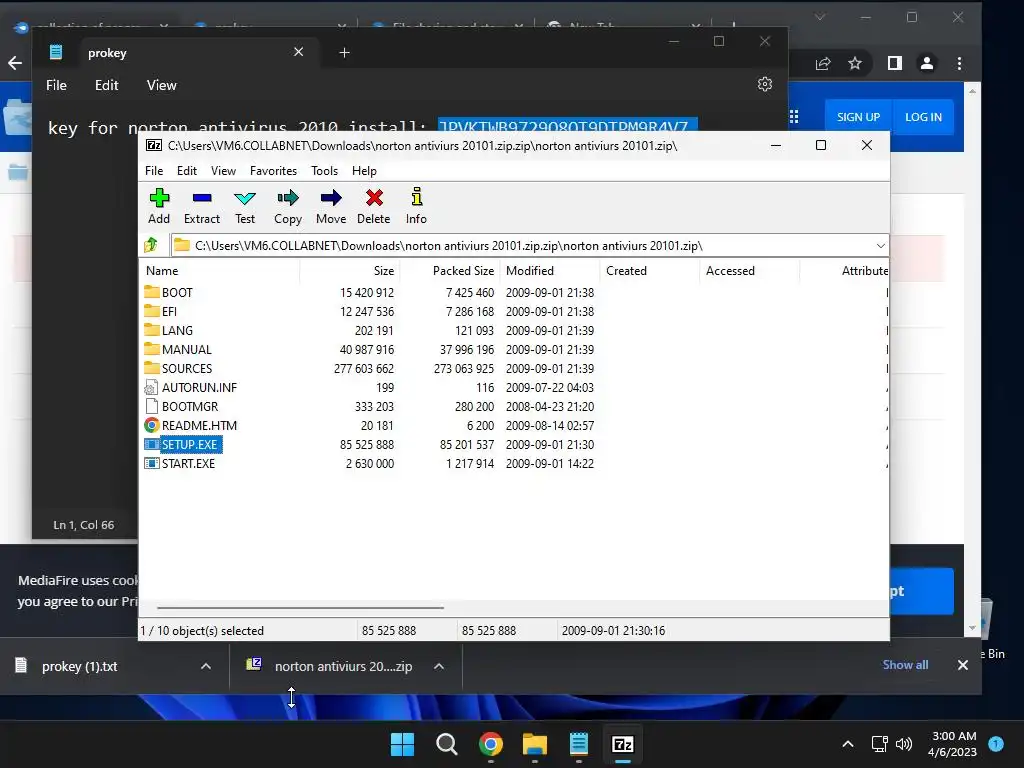Select the SETUP.EXE file

point(189,444)
